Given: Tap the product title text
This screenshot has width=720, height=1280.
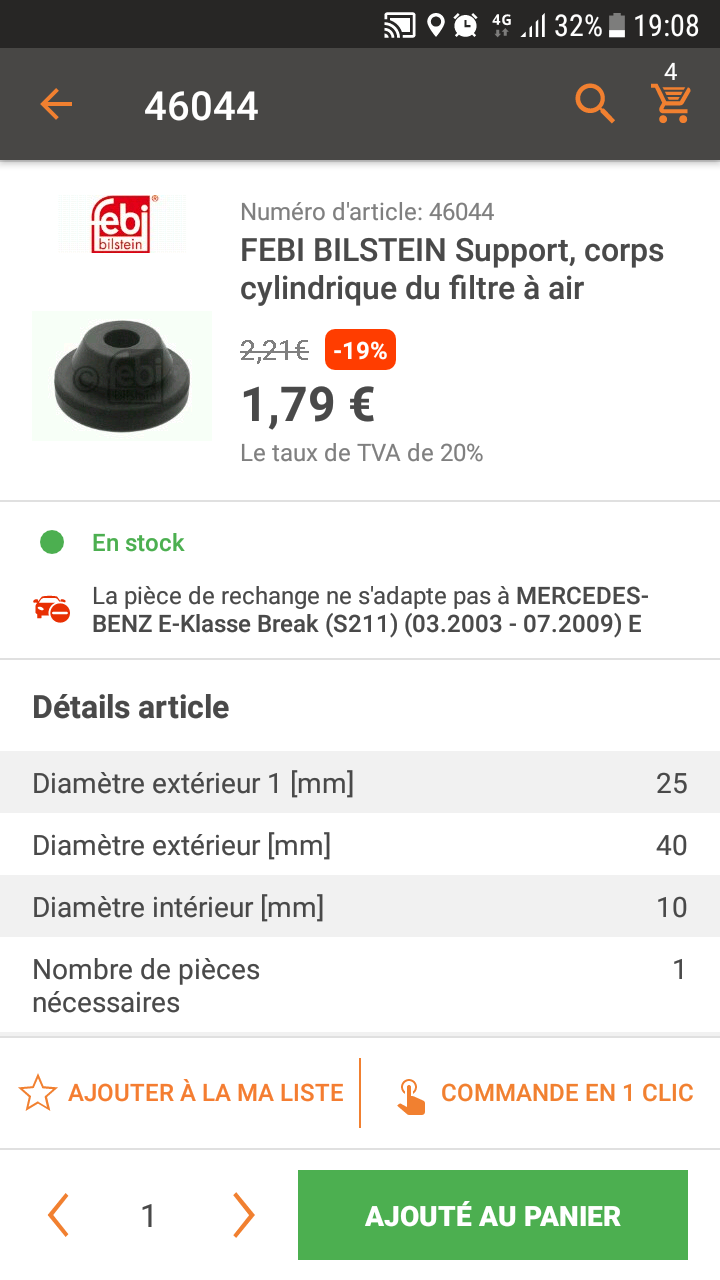Looking at the screenshot, I should (452, 269).
